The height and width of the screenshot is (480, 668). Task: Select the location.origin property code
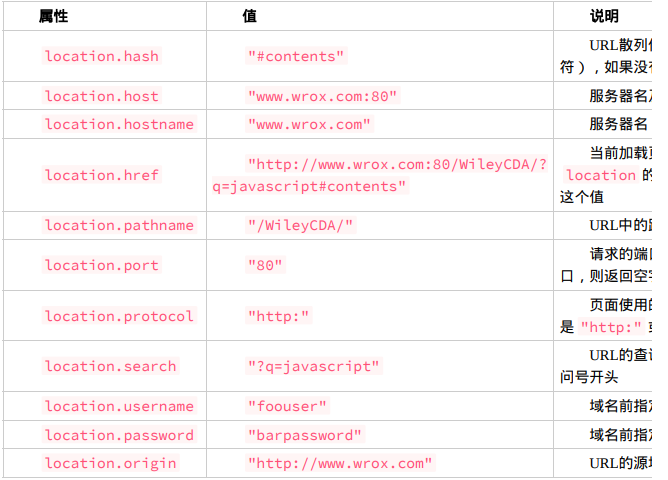(110, 463)
